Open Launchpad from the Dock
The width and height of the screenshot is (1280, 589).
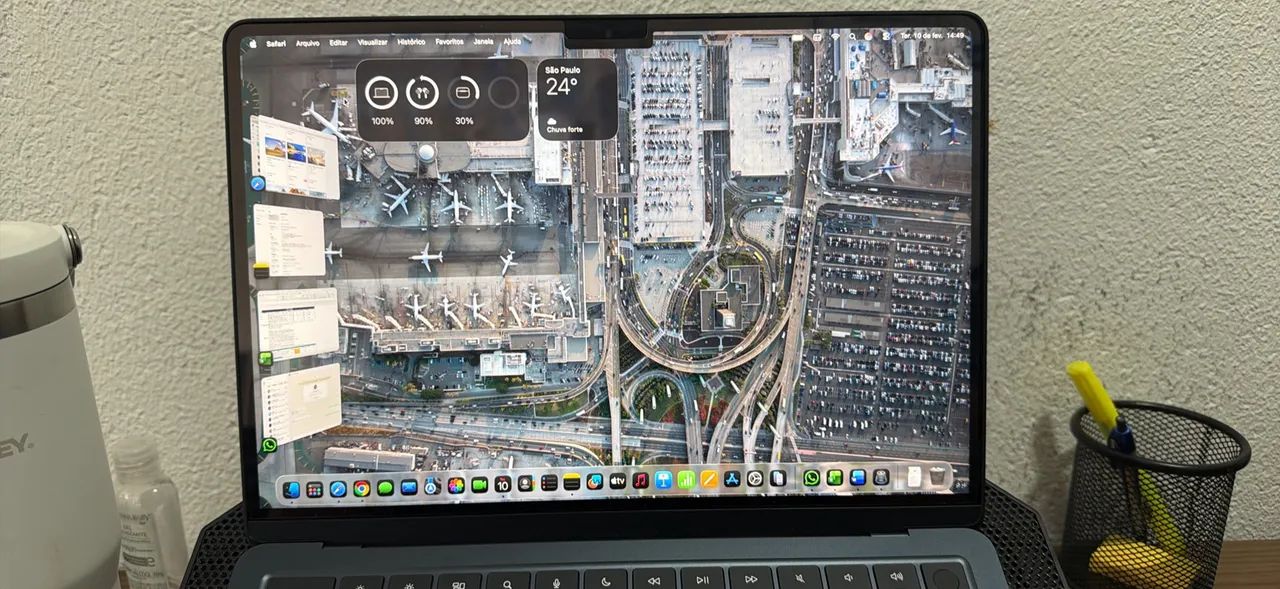click(316, 483)
